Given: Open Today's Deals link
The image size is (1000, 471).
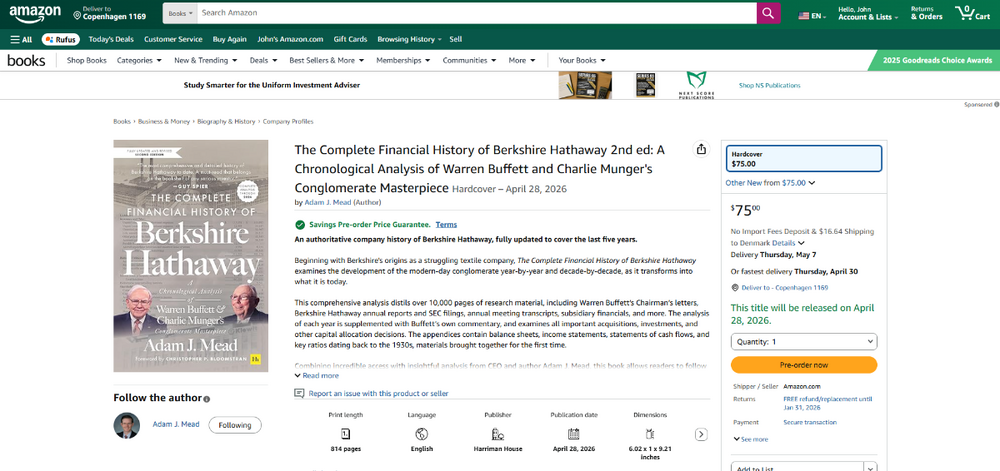Looking at the screenshot, I should (111, 40).
